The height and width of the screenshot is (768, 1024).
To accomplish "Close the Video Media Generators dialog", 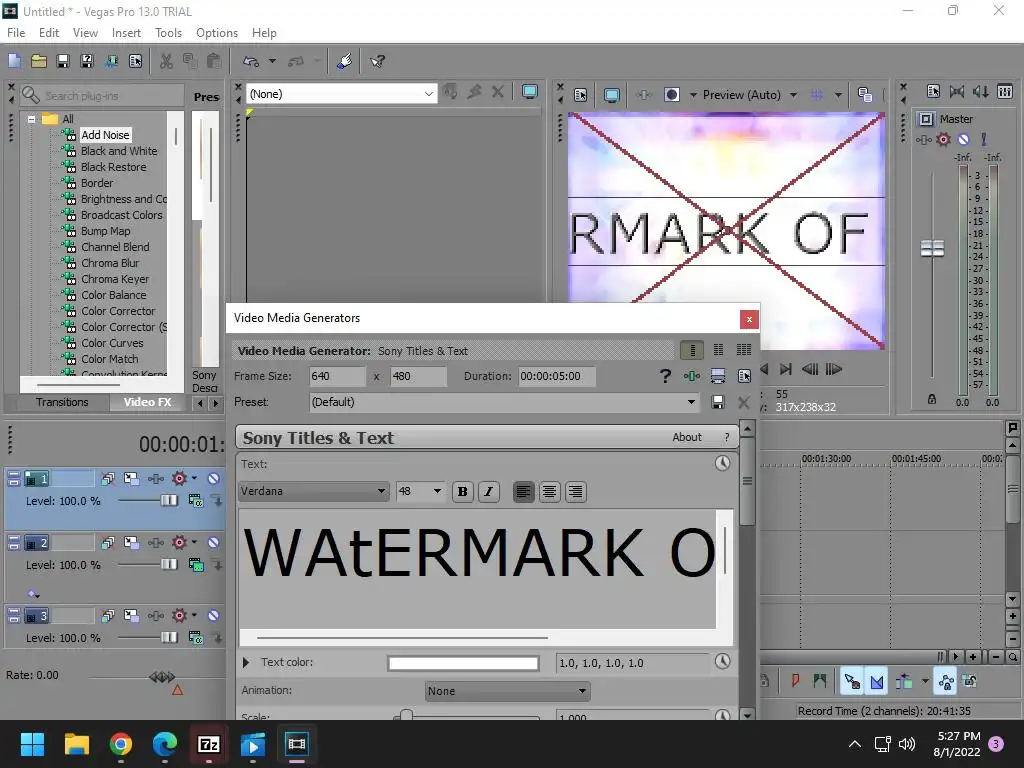I will (749, 319).
